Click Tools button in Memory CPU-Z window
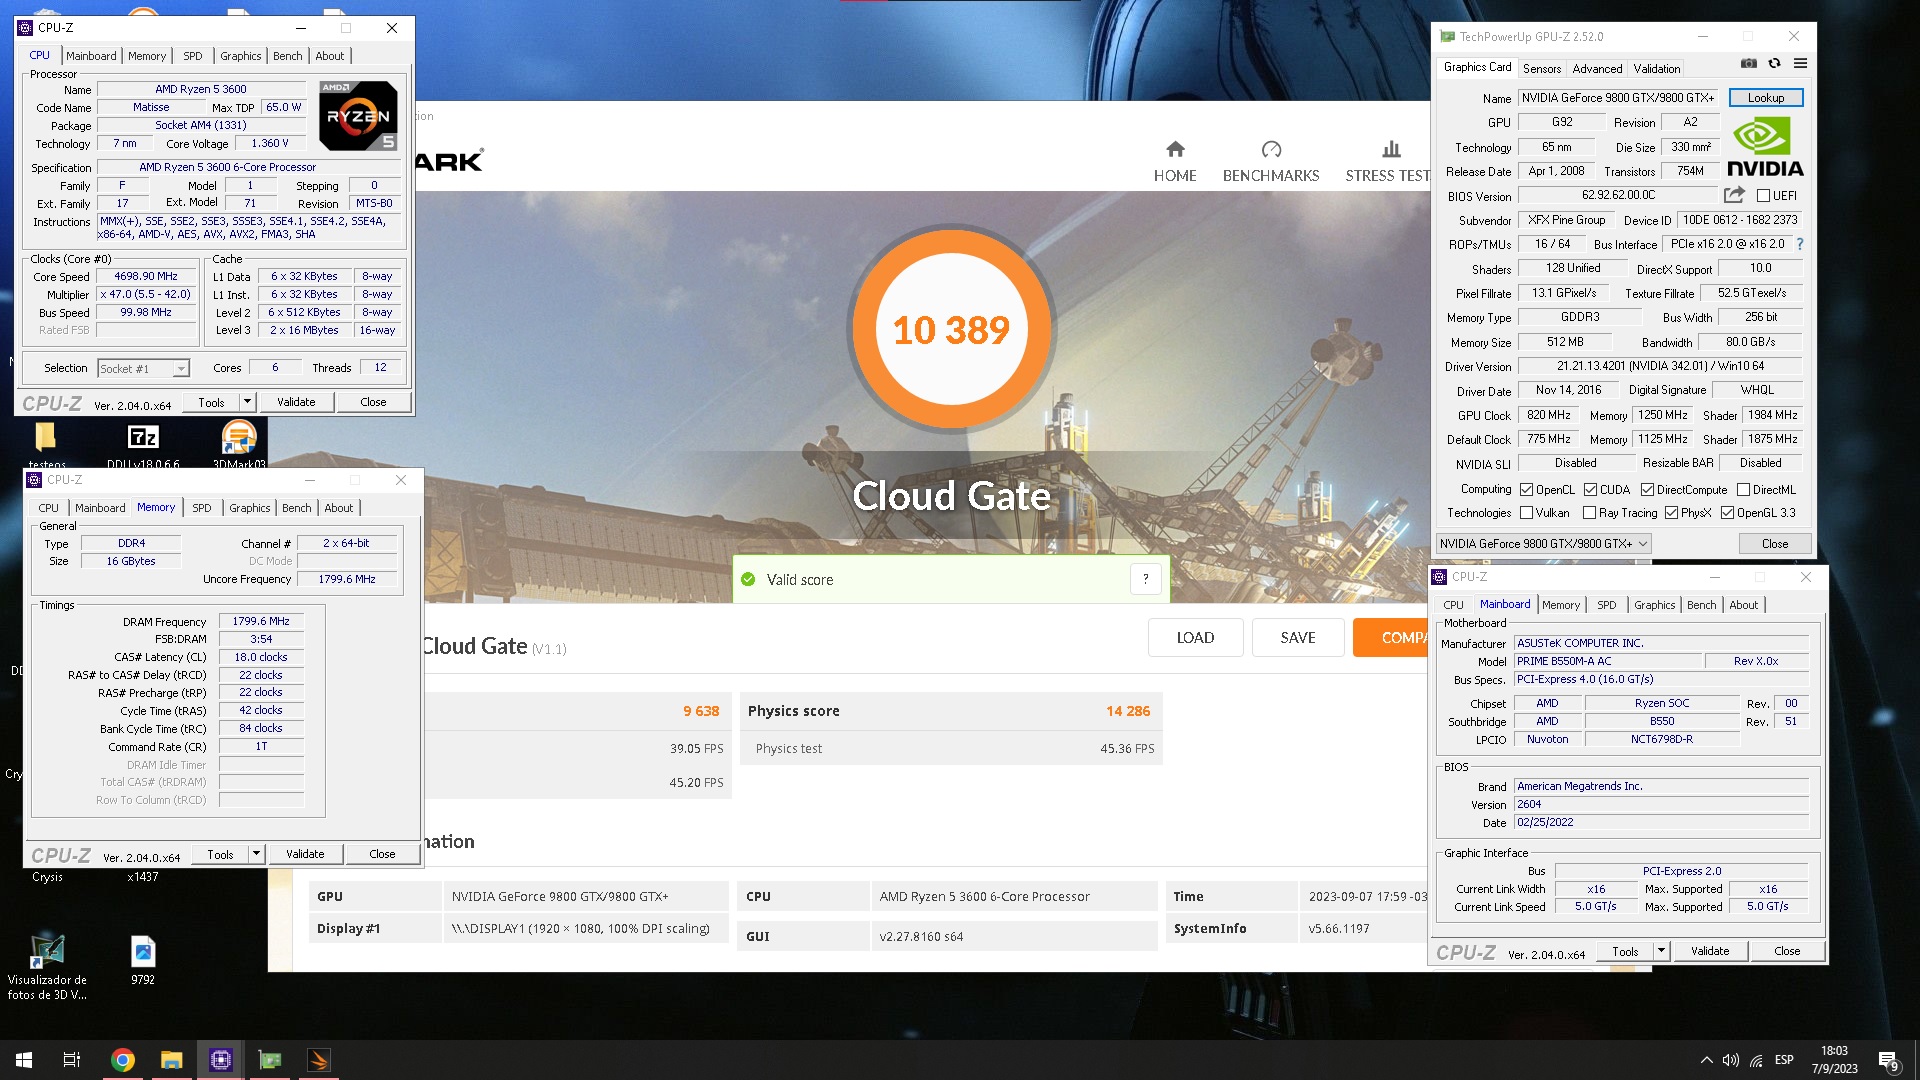Image resolution: width=1920 pixels, height=1080 pixels. [x=220, y=854]
